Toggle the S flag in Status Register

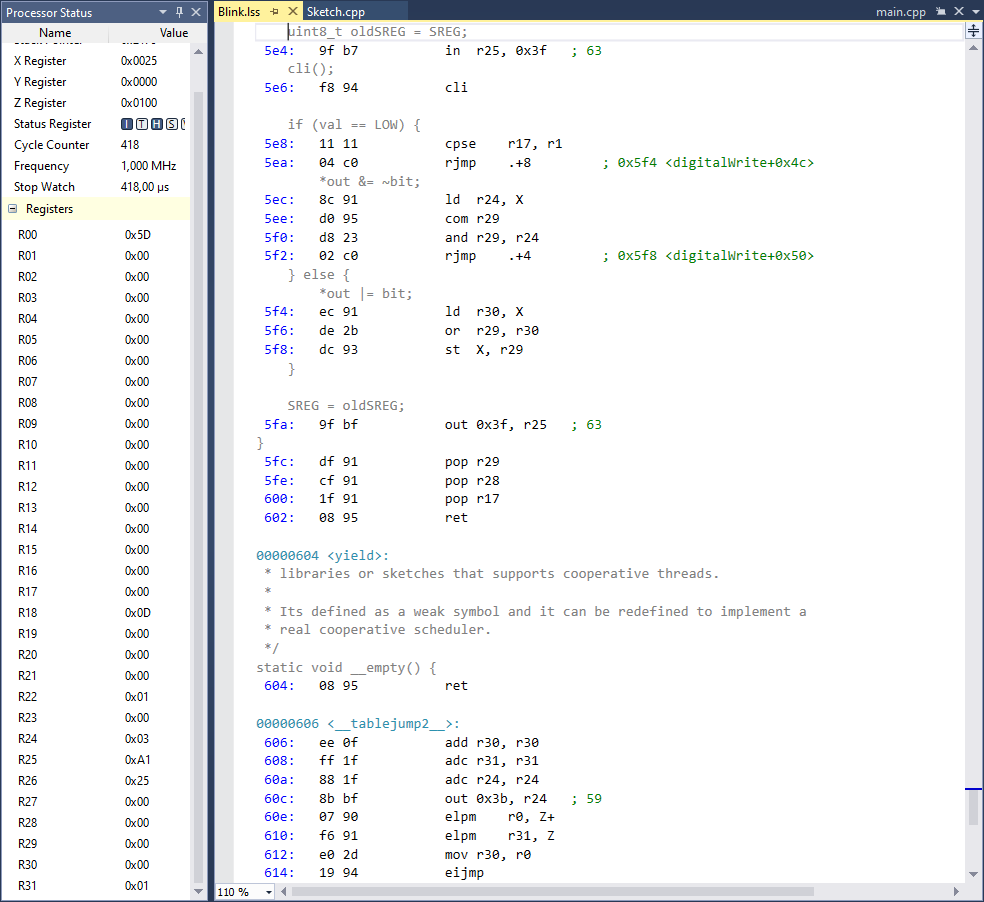(171, 124)
